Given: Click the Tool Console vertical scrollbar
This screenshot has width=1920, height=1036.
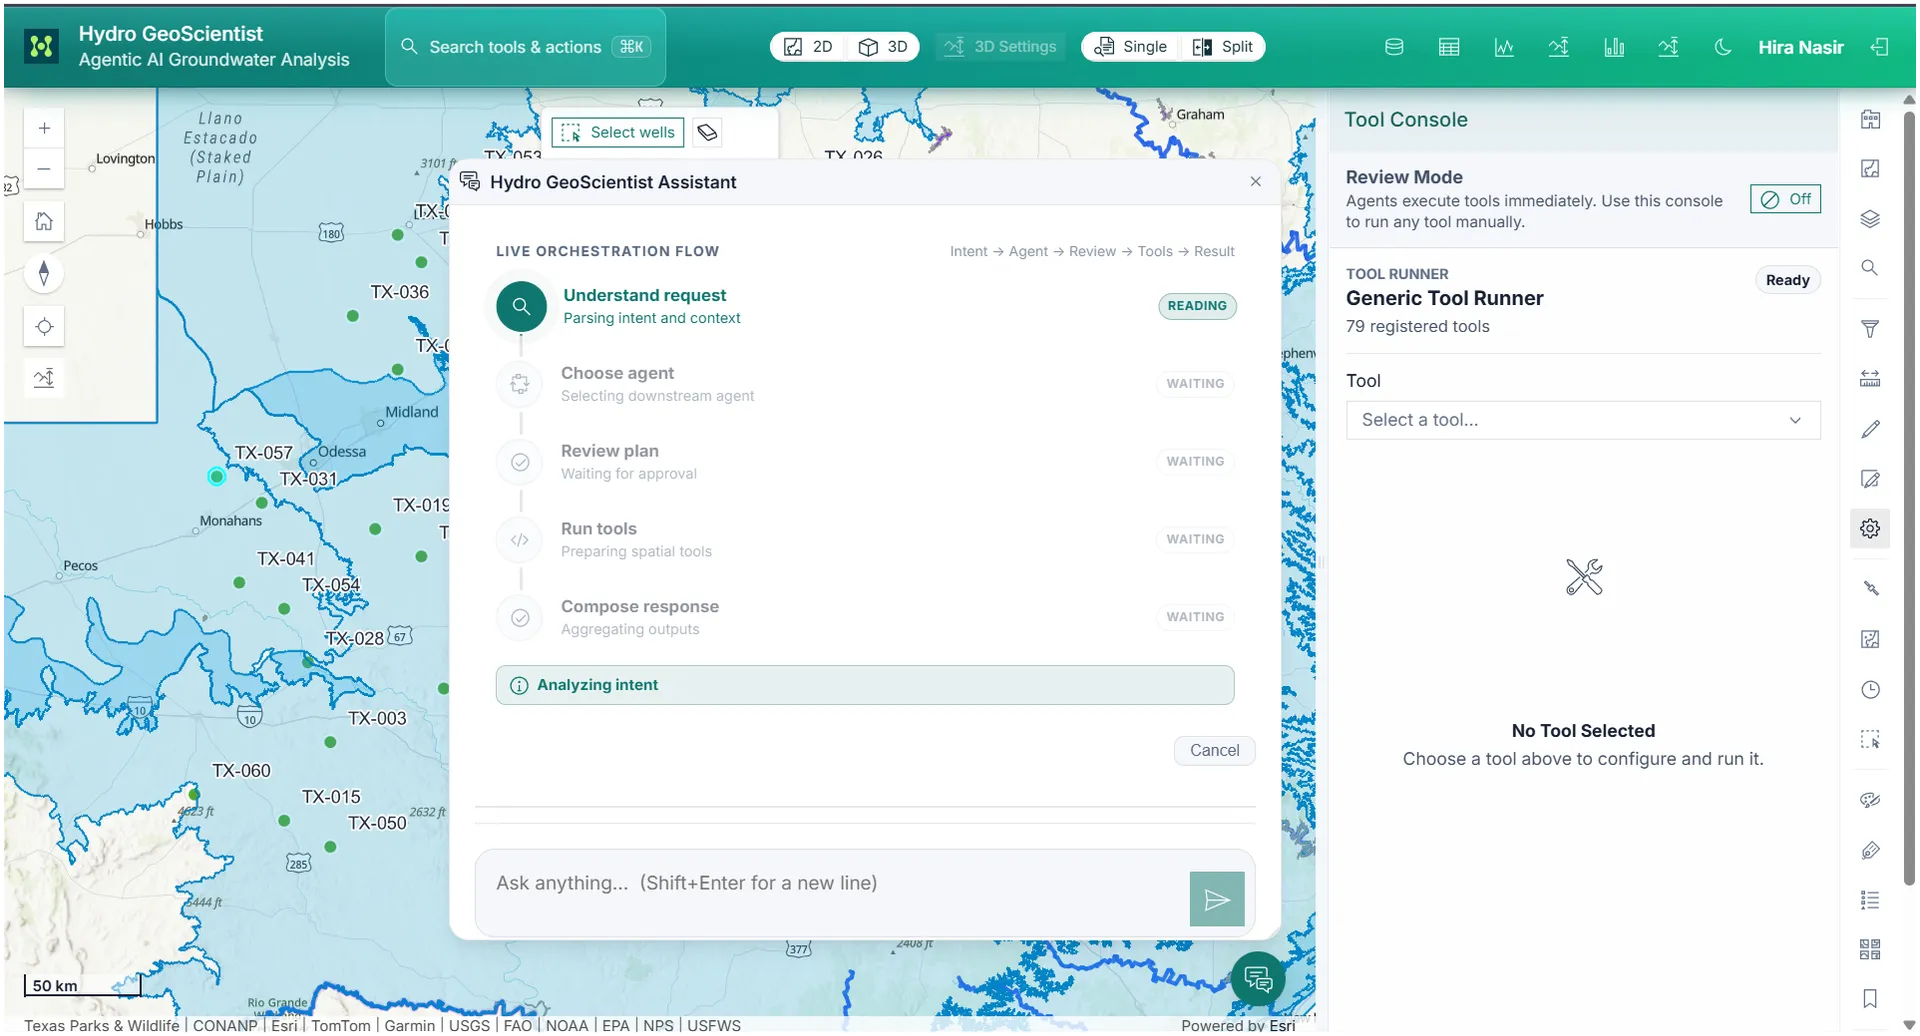Looking at the screenshot, I should coord(1909,500).
